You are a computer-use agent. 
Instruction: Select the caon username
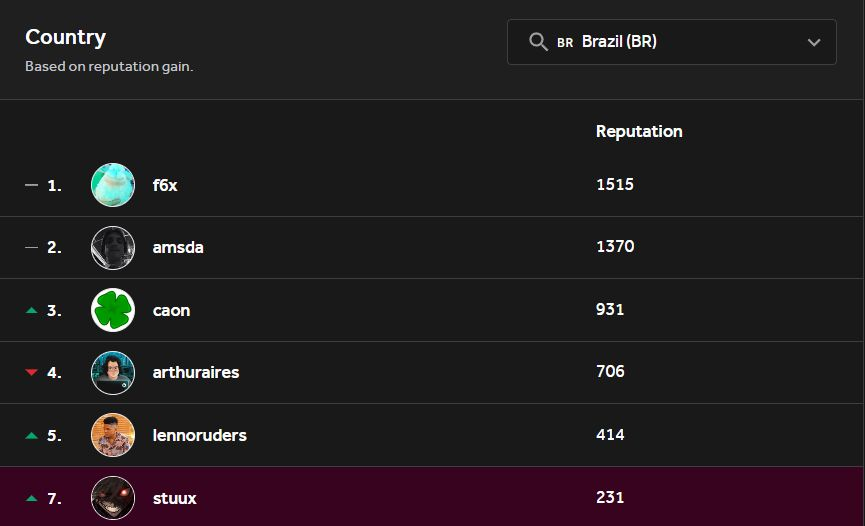171,310
